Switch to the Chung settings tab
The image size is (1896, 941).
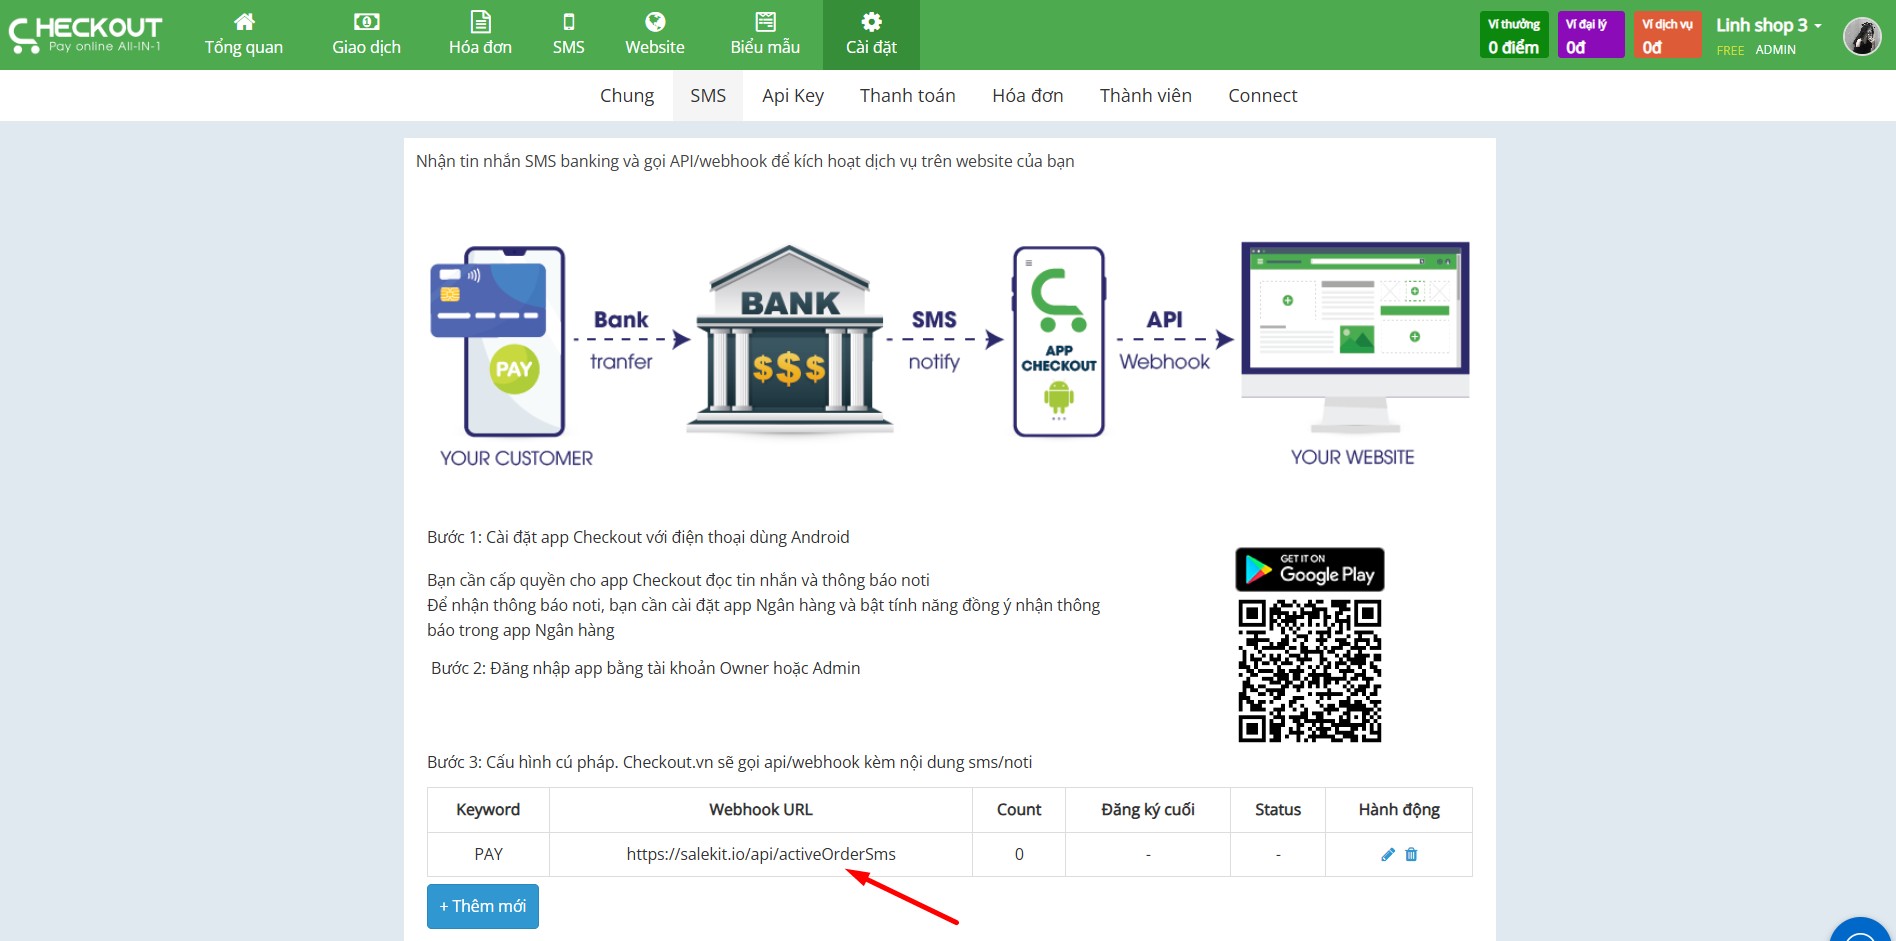627,96
